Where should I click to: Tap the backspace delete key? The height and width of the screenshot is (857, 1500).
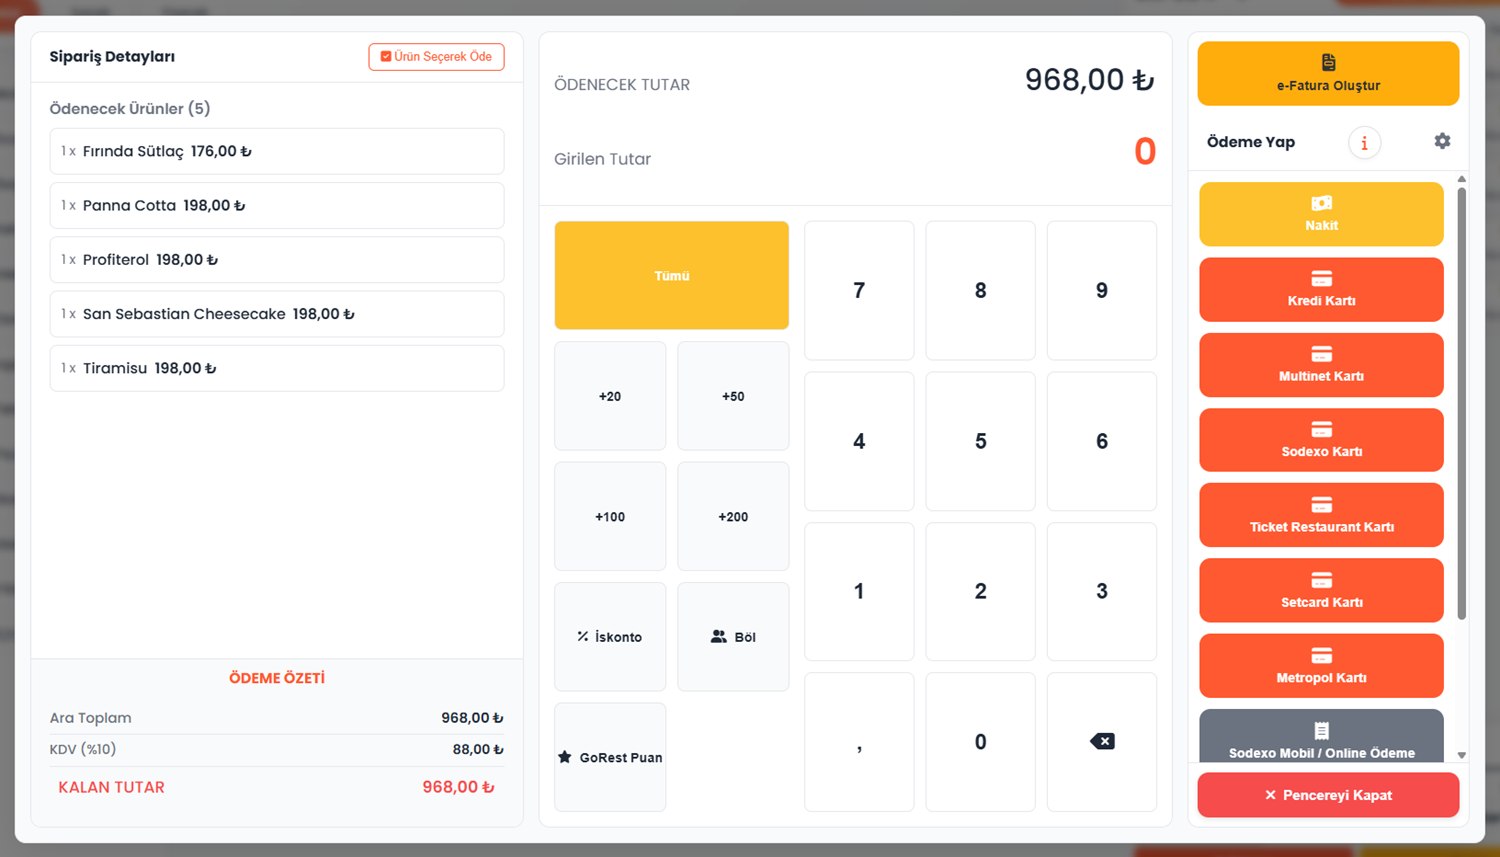click(x=1102, y=742)
